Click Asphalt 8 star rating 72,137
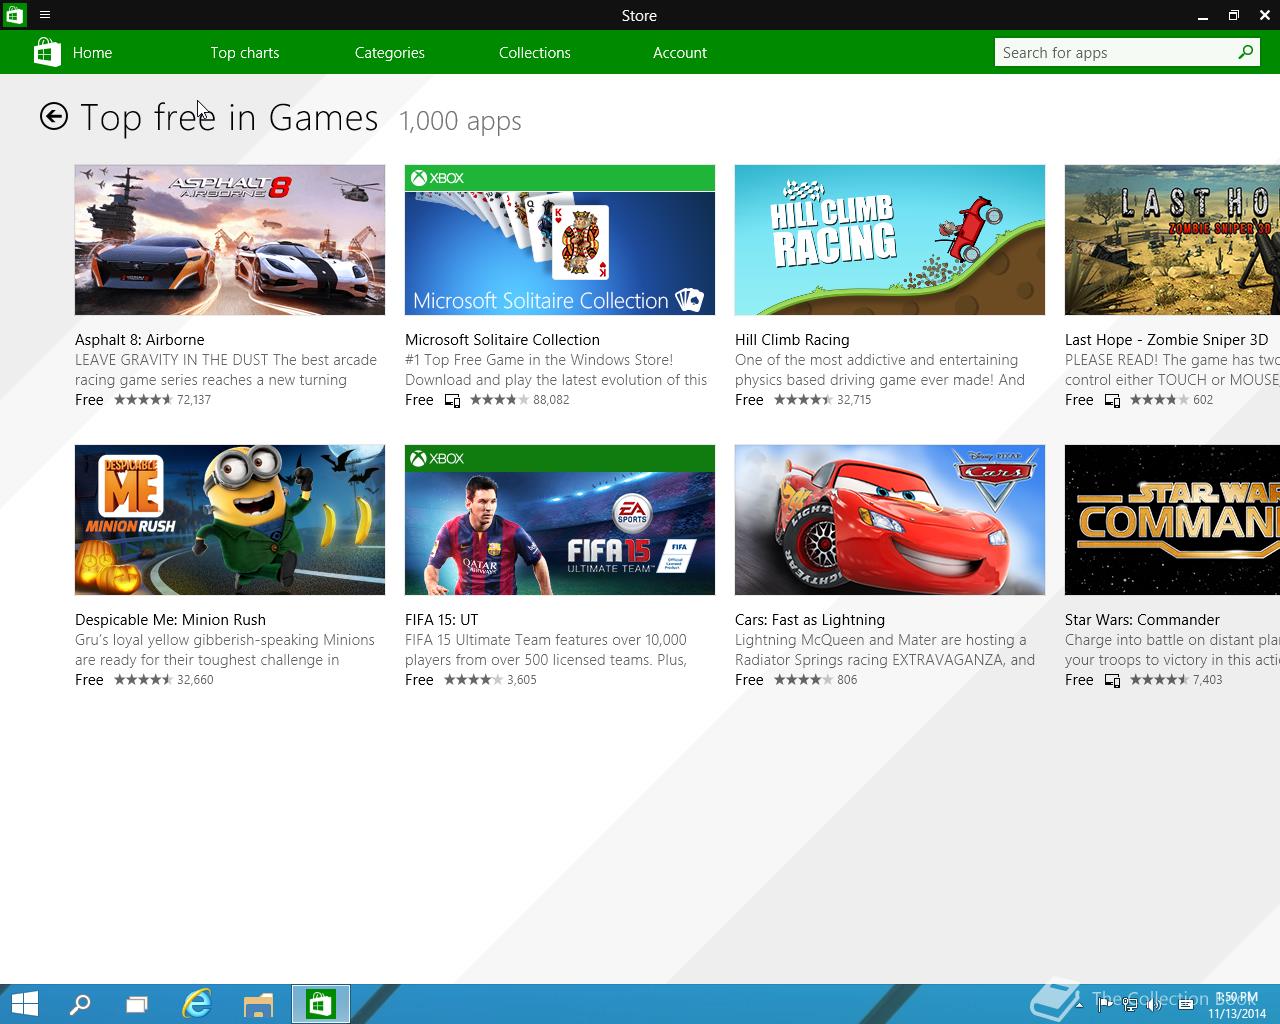 coord(162,400)
